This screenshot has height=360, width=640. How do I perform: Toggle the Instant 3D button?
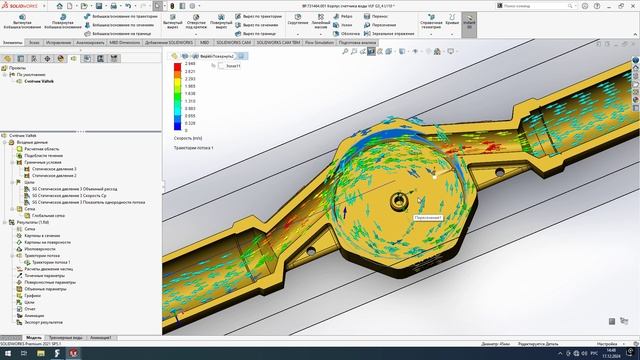point(469,24)
